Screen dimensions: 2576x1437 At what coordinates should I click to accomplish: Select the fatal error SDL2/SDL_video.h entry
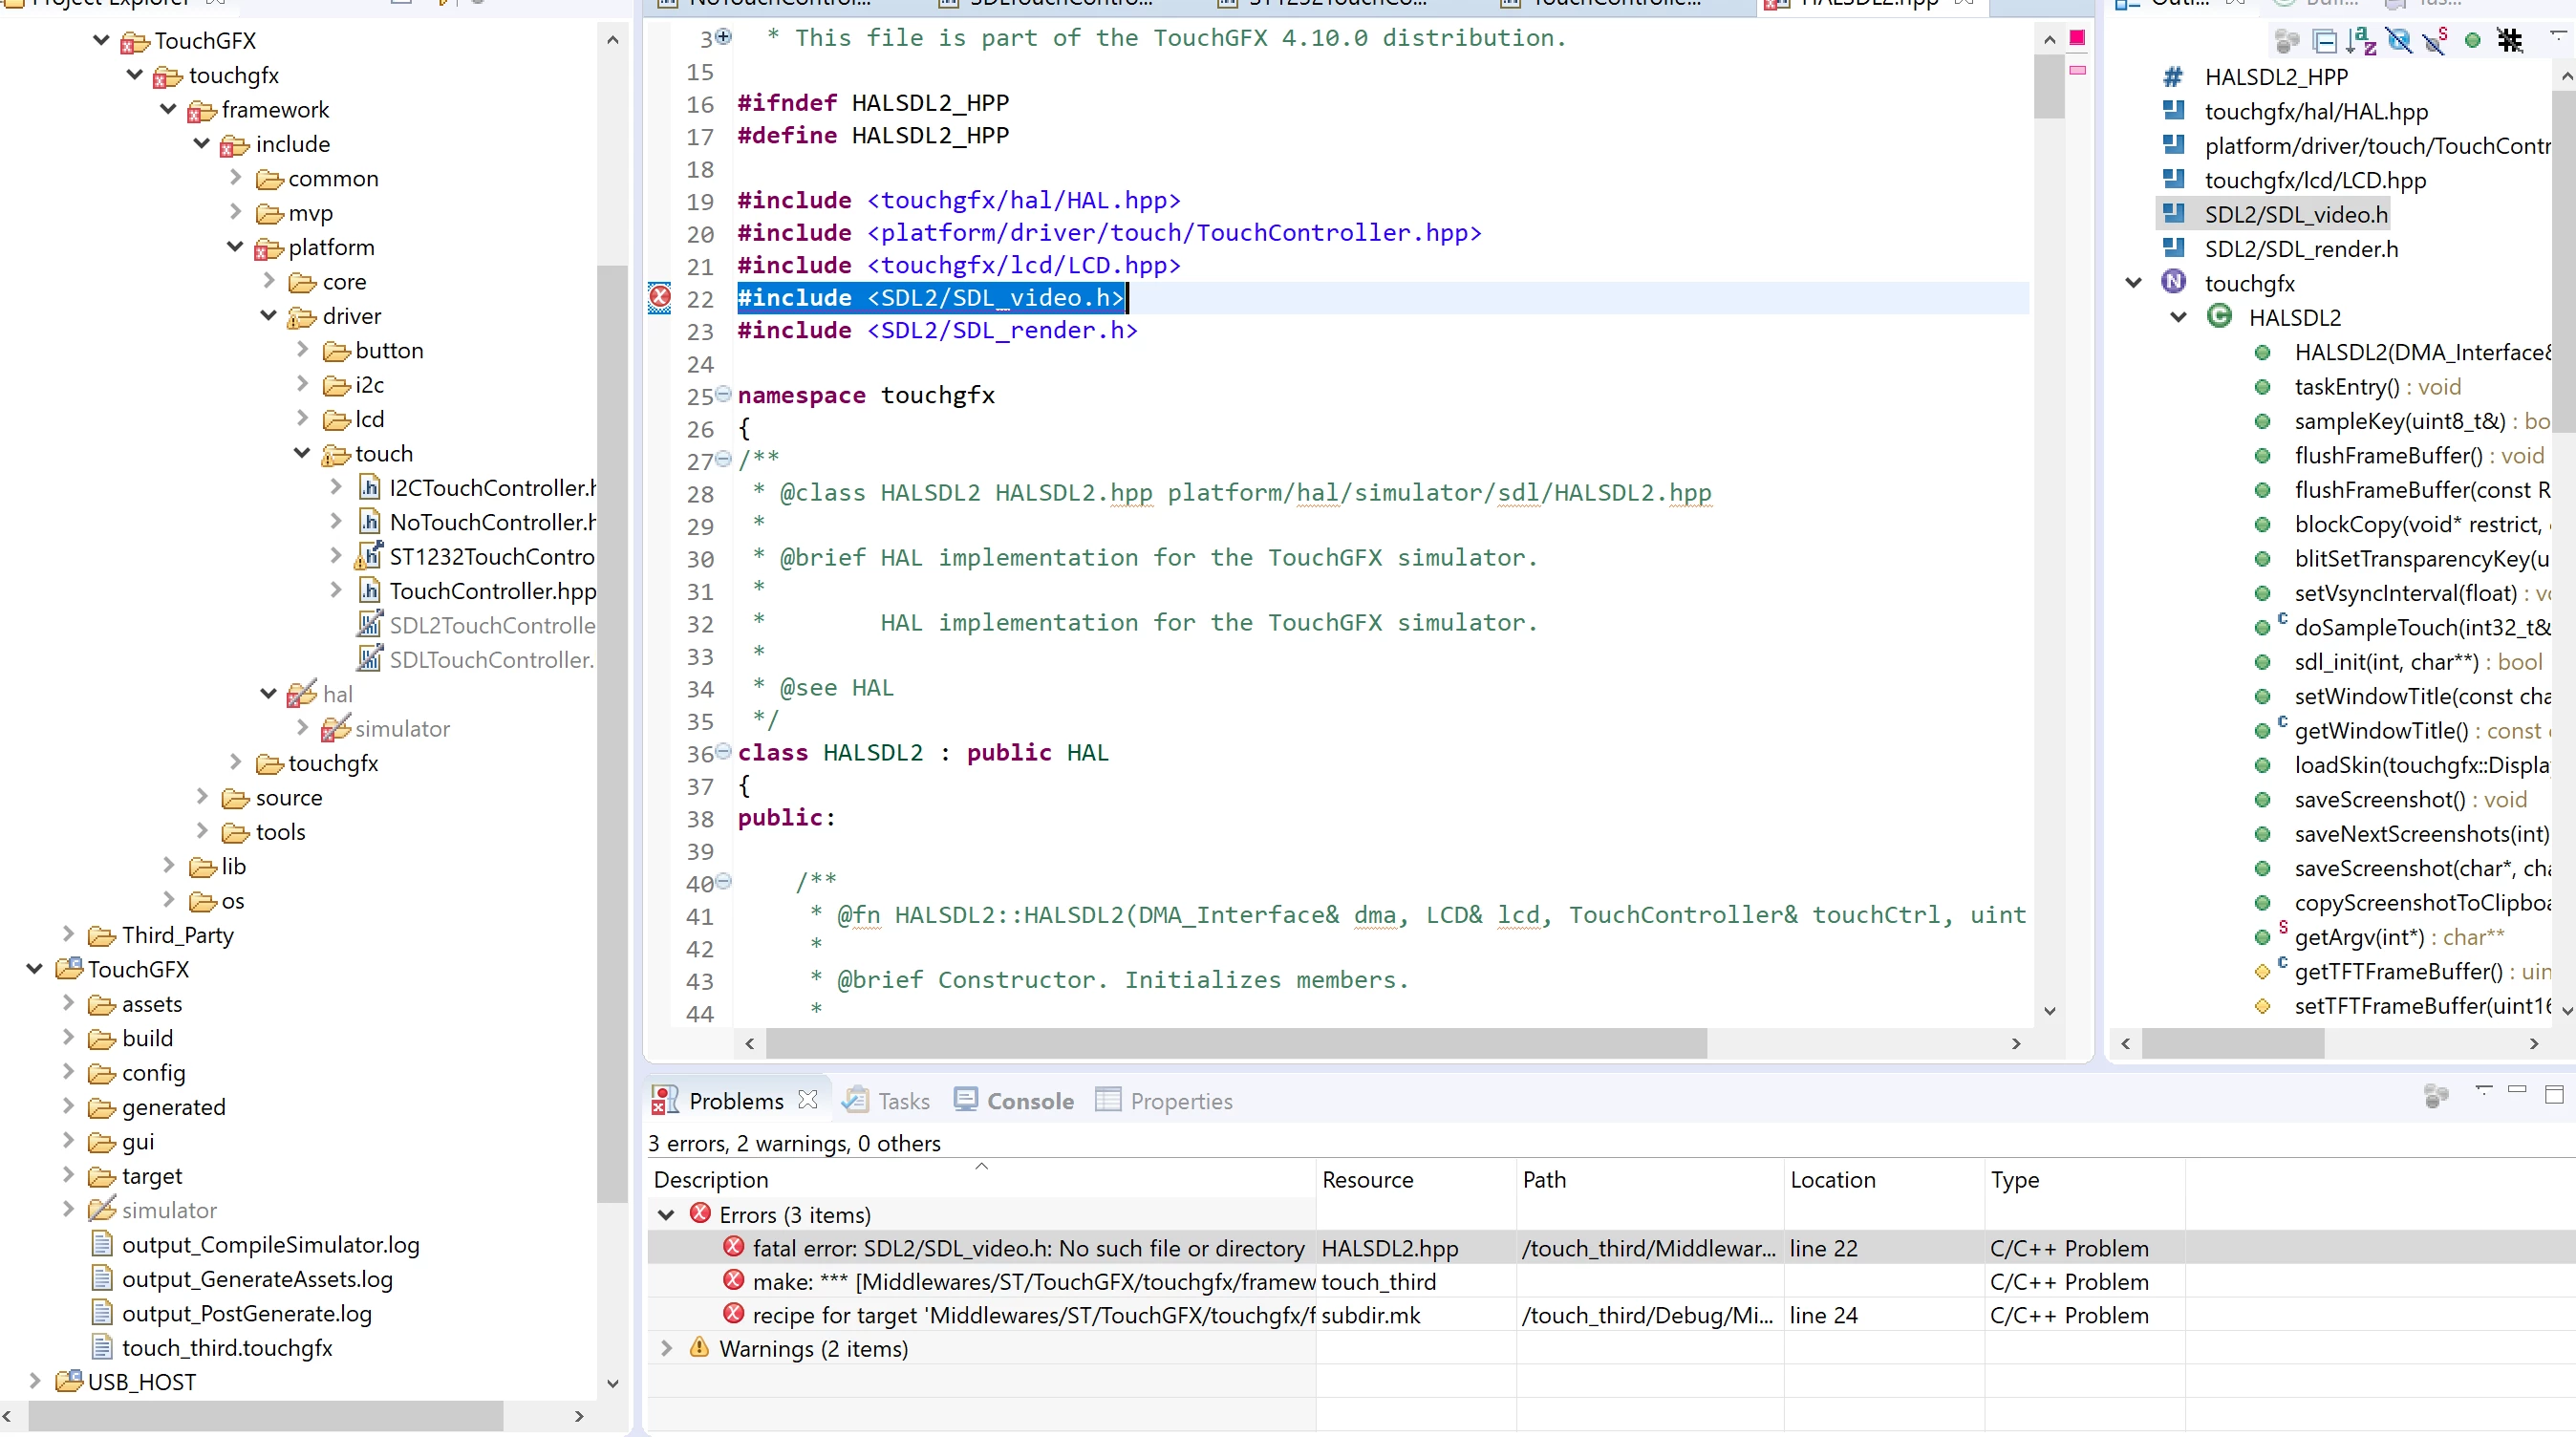point(1028,1248)
